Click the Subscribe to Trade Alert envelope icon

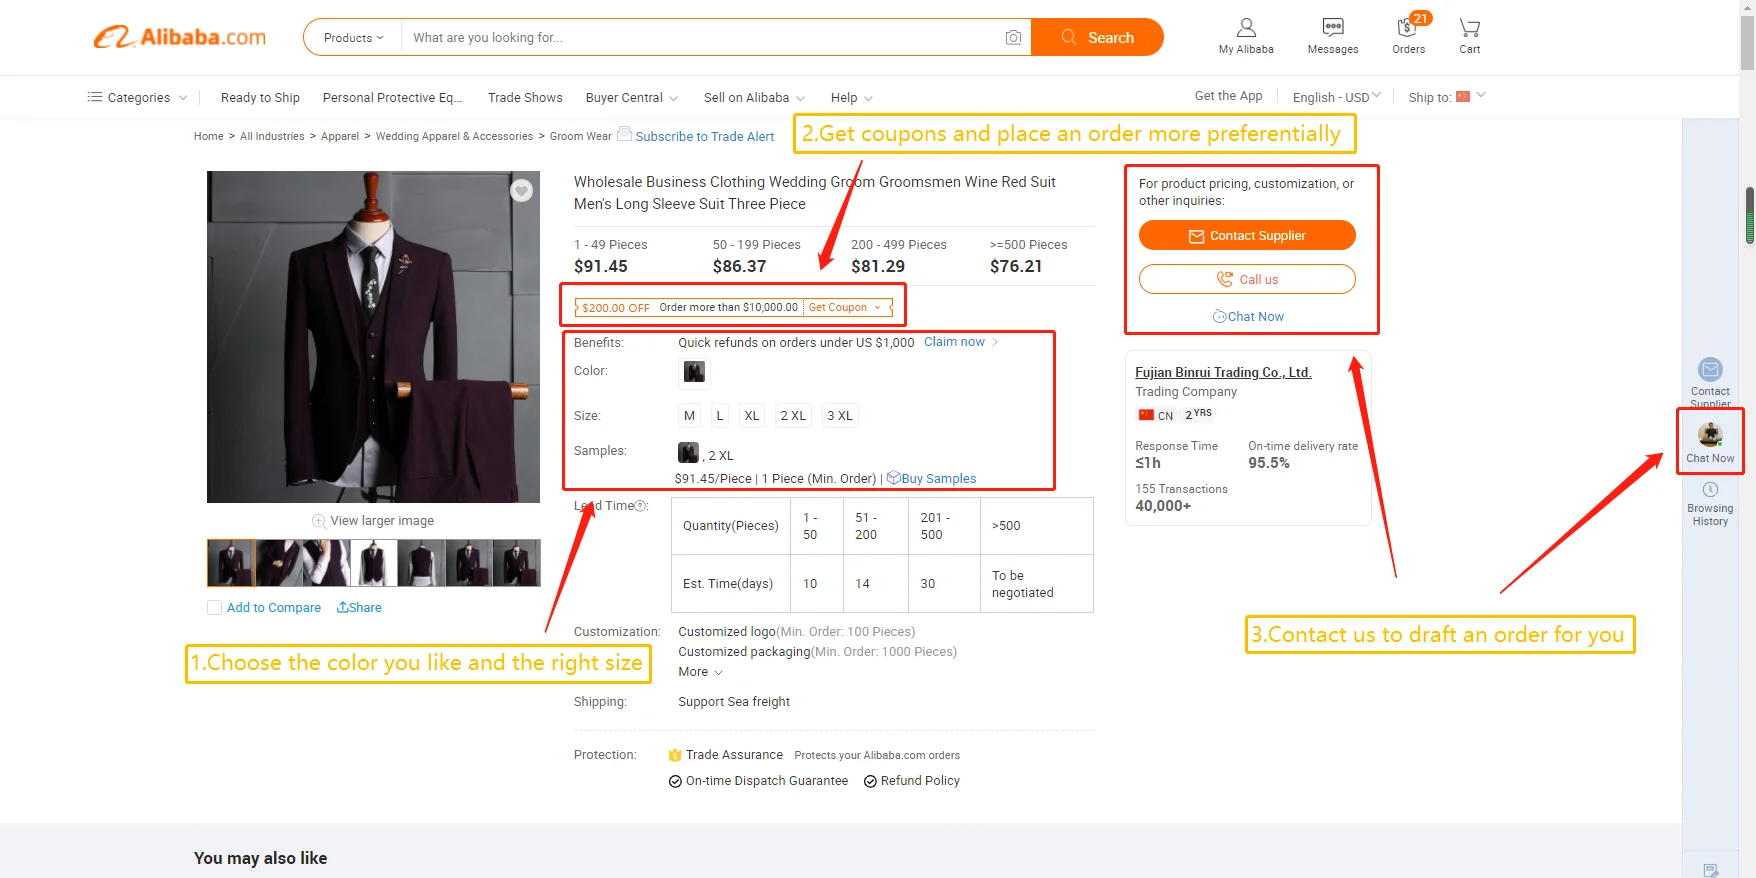(624, 134)
